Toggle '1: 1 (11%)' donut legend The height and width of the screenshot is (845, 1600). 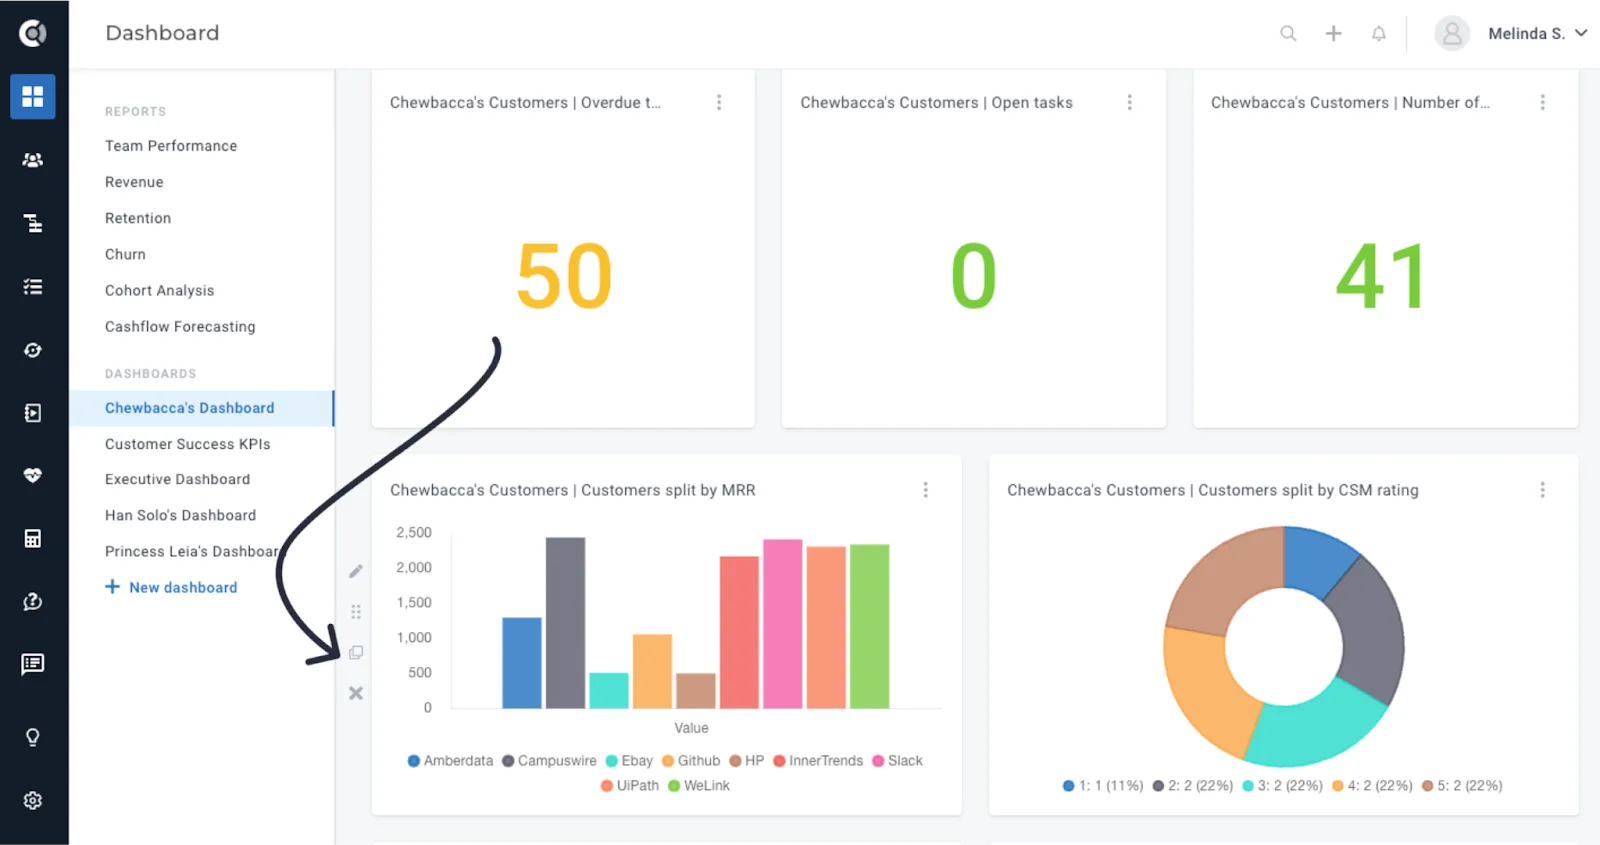(x=1103, y=786)
